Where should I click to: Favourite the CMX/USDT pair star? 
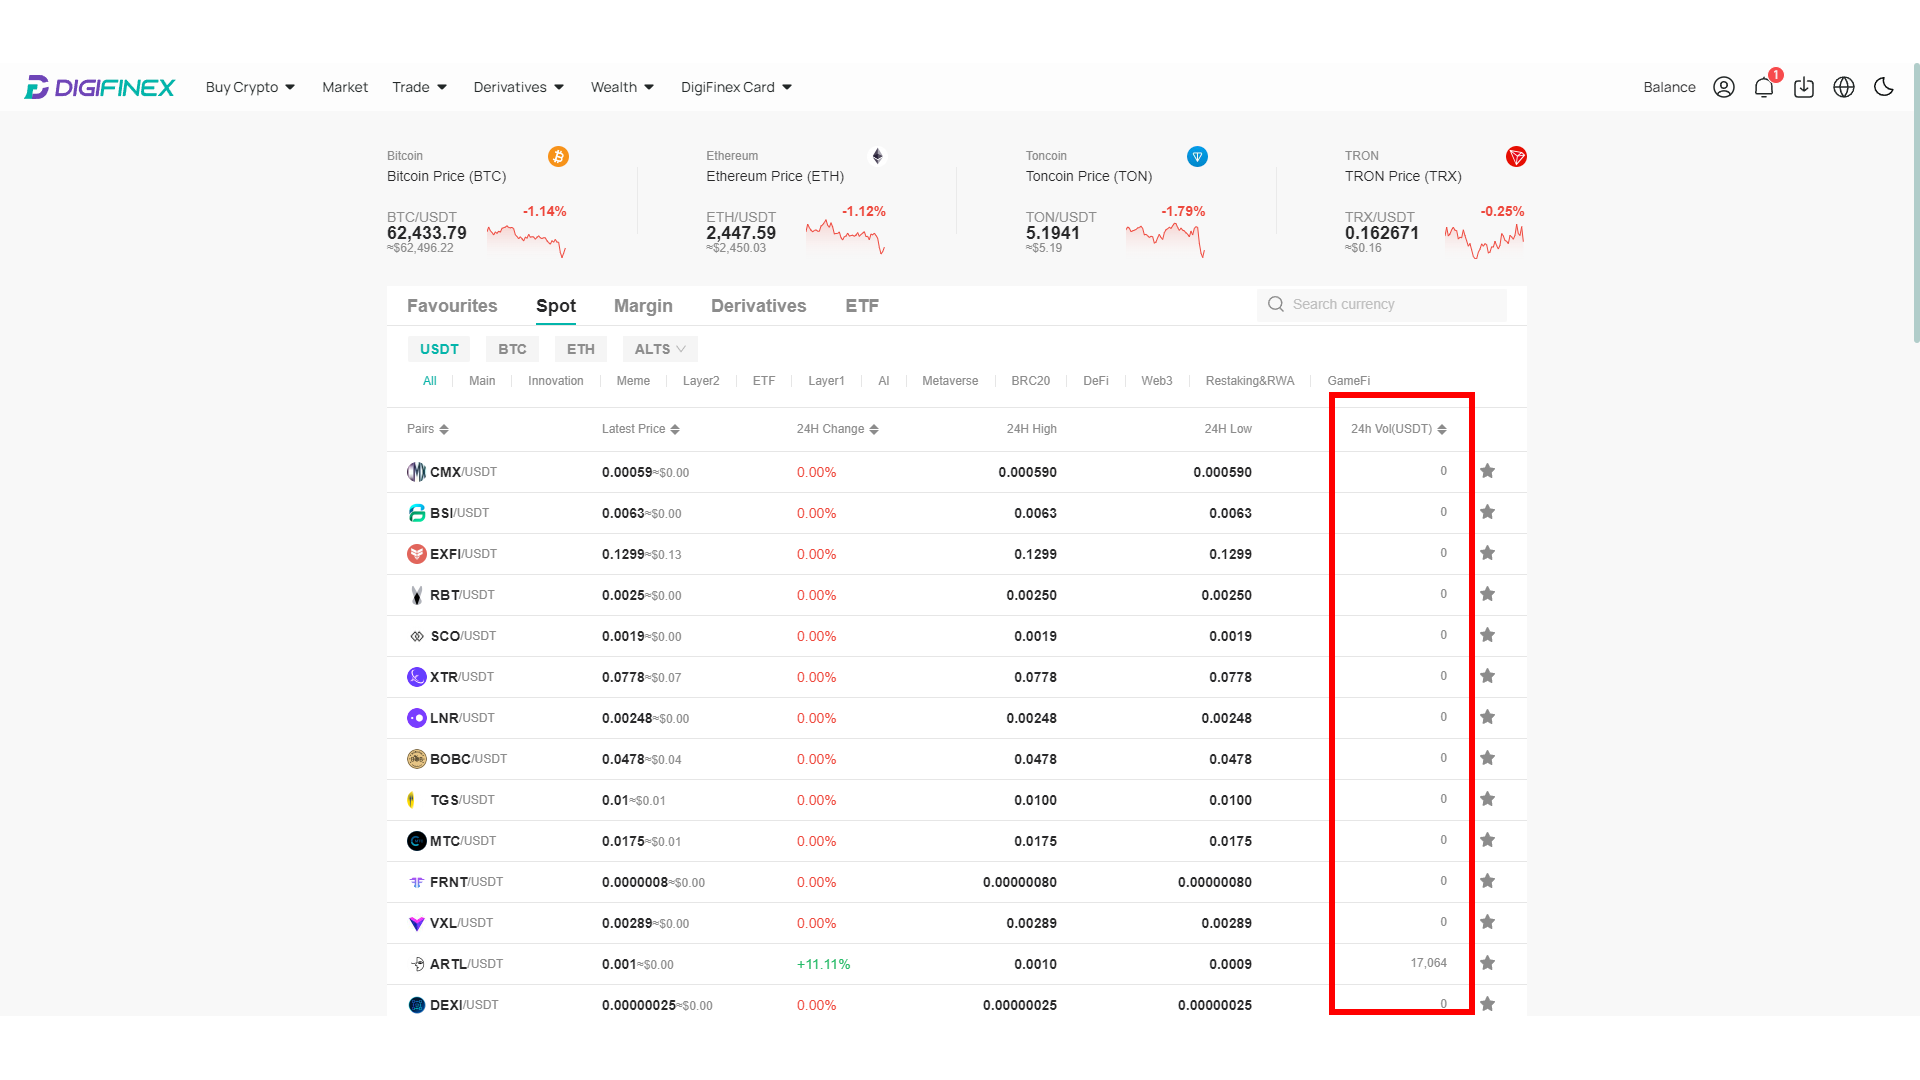pyautogui.click(x=1487, y=471)
